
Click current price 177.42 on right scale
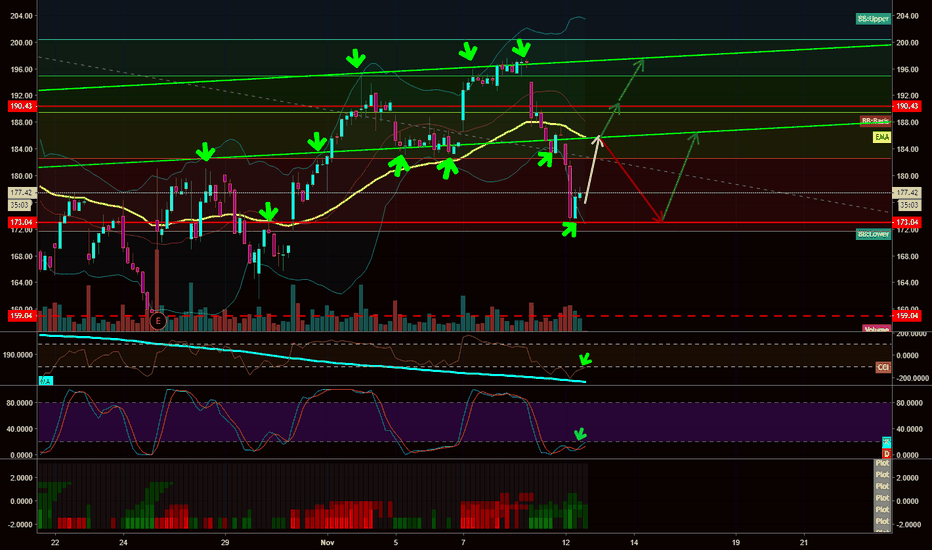coord(907,193)
